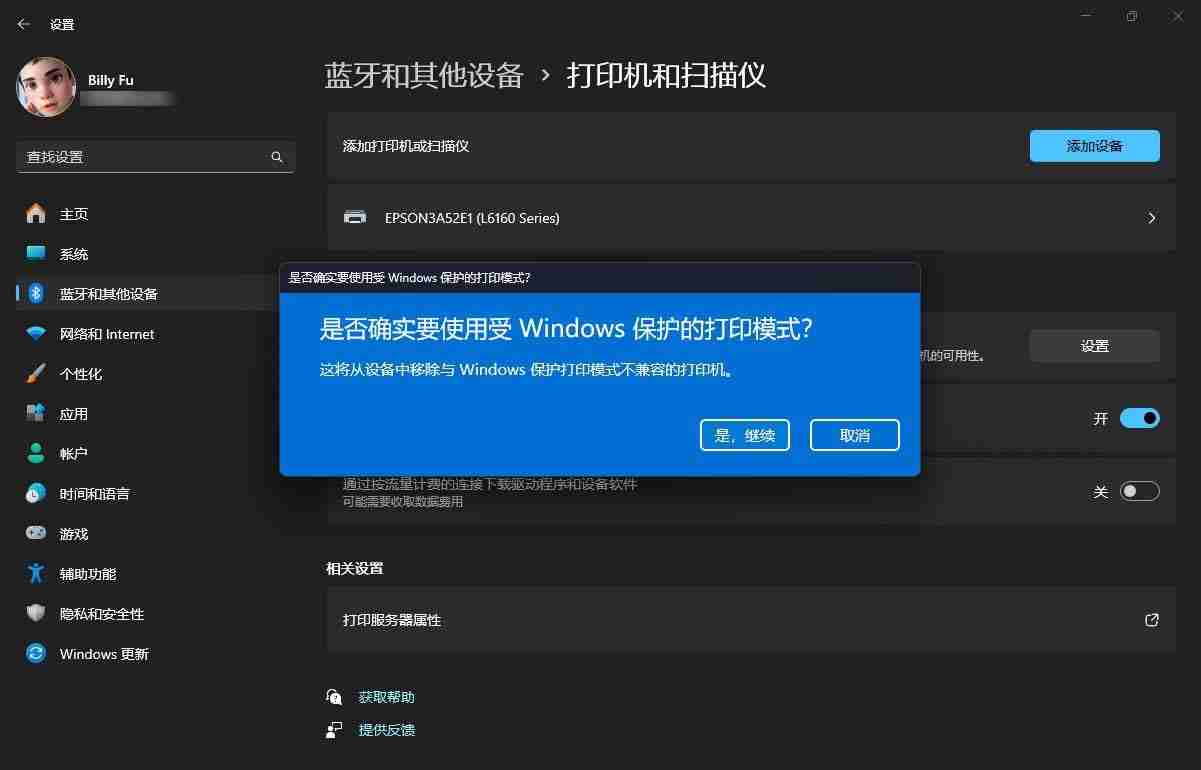Screen dimensions: 1201x770
Task: Enable the metered-connection download toggle marked 关
Action: [x=1139, y=490]
